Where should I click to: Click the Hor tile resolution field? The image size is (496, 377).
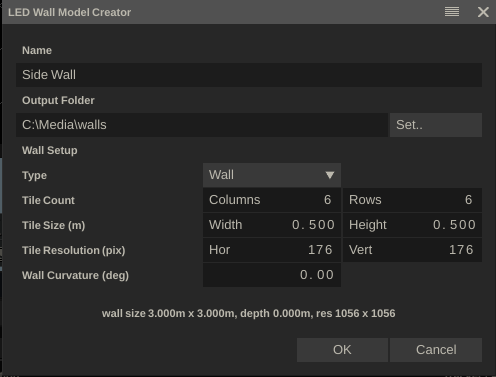[272, 250]
